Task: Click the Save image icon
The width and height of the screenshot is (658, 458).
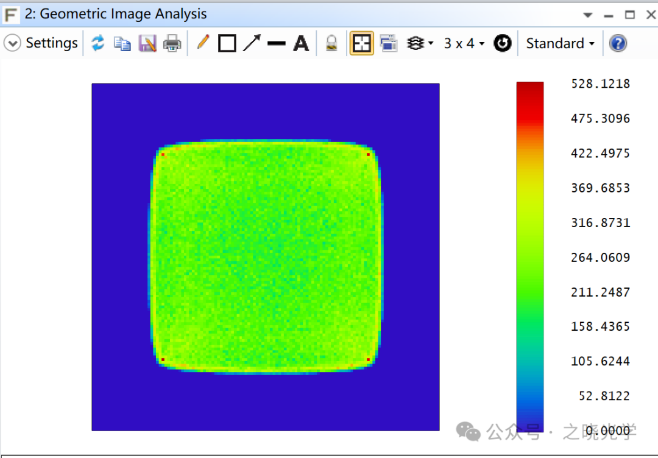Action: (147, 43)
